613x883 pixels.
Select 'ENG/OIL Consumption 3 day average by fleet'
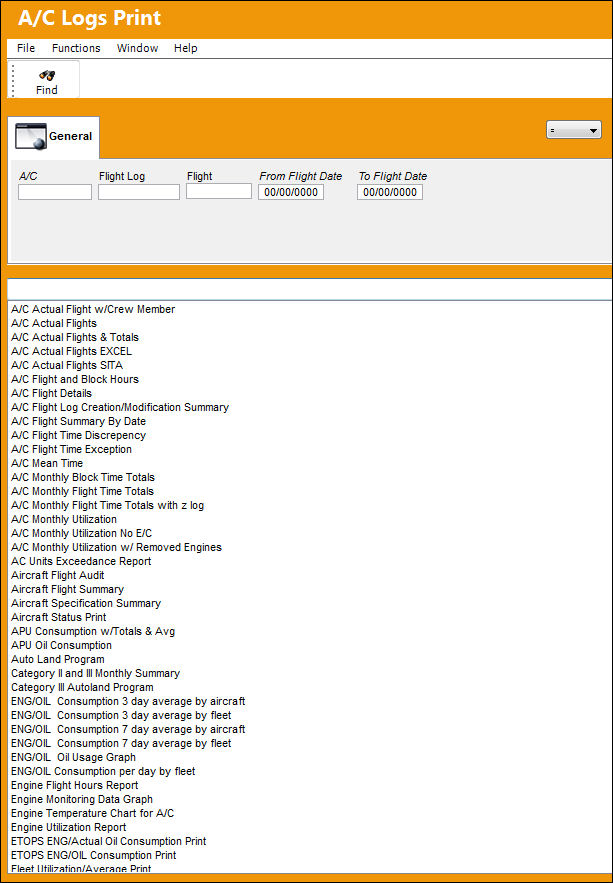(121, 716)
